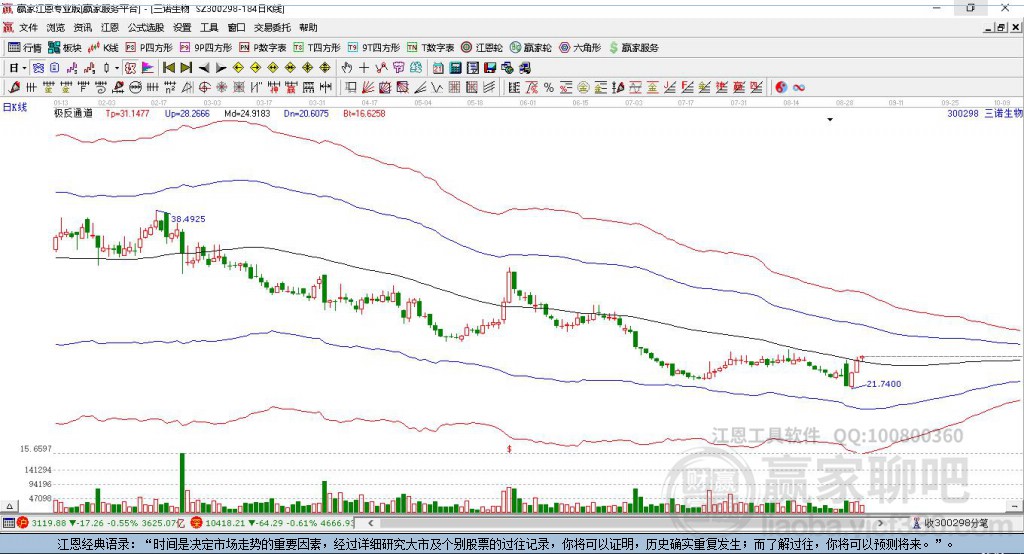Click the calendar date icon
This screenshot has width=1024, height=554.
tap(438, 67)
